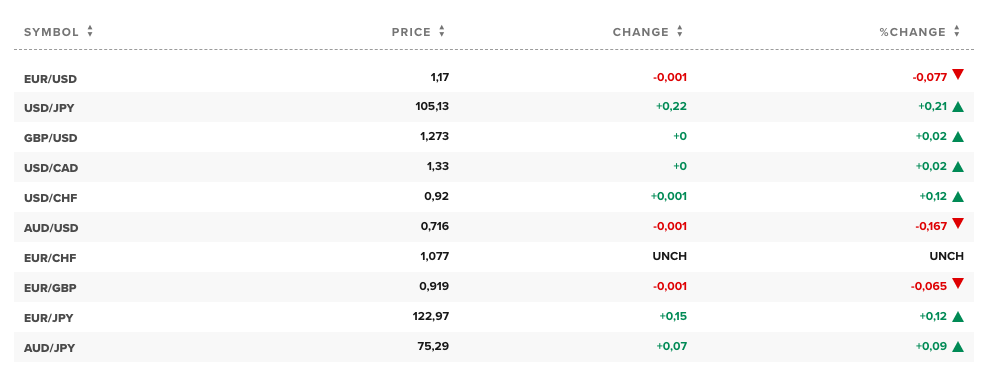This screenshot has width=995, height=388.
Task: Click the green up arrow for USD/CHF
Action: [x=958, y=197]
